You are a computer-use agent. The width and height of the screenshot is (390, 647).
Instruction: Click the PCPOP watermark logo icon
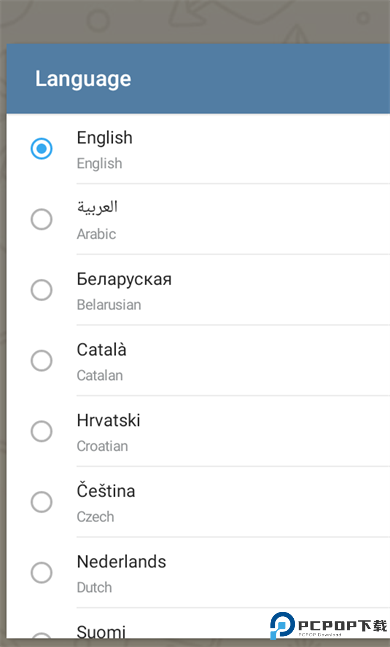[282, 626]
